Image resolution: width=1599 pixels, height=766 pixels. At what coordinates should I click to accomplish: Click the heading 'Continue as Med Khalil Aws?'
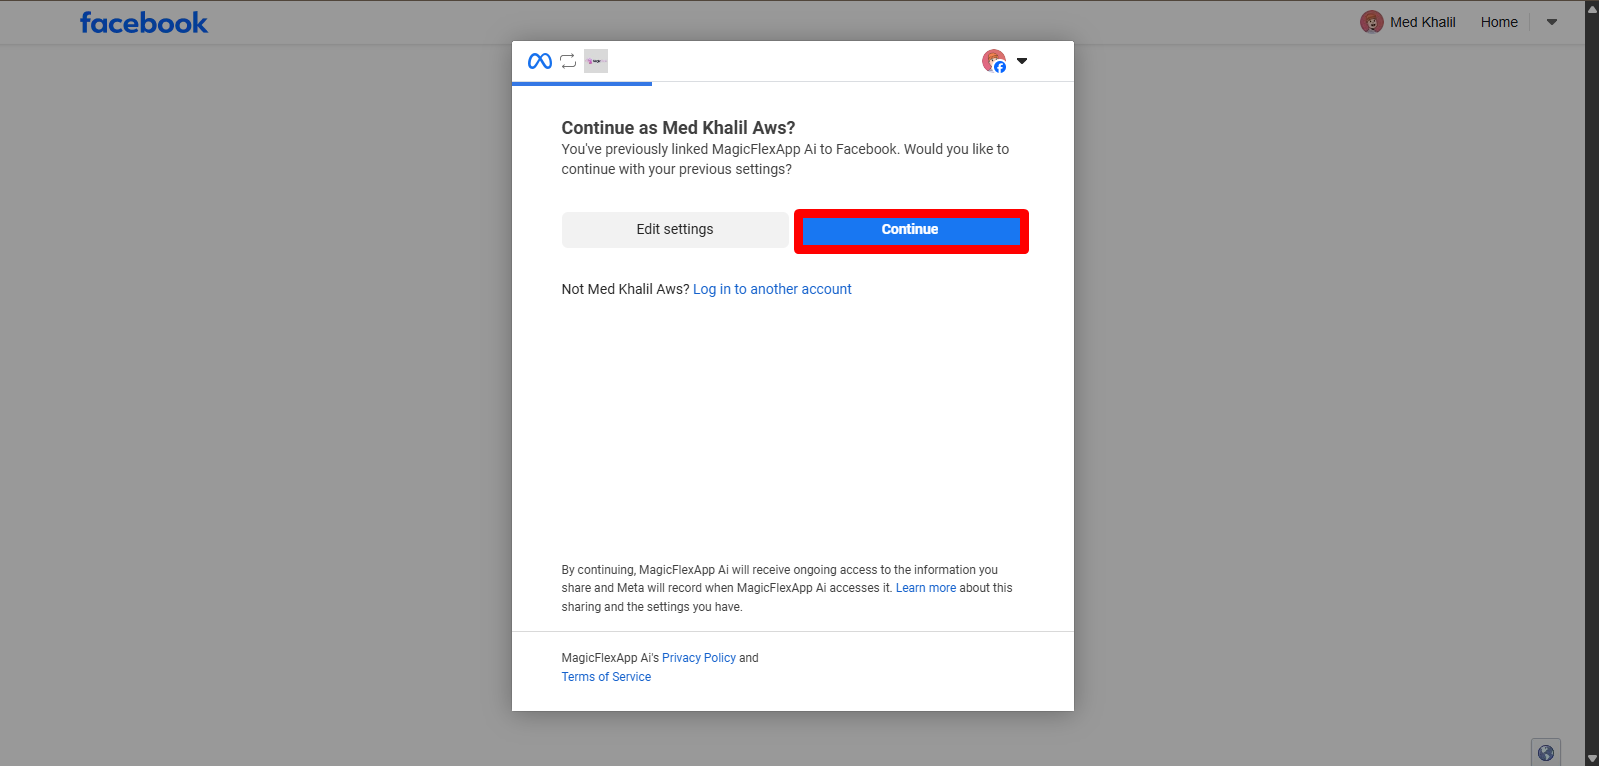point(678,128)
